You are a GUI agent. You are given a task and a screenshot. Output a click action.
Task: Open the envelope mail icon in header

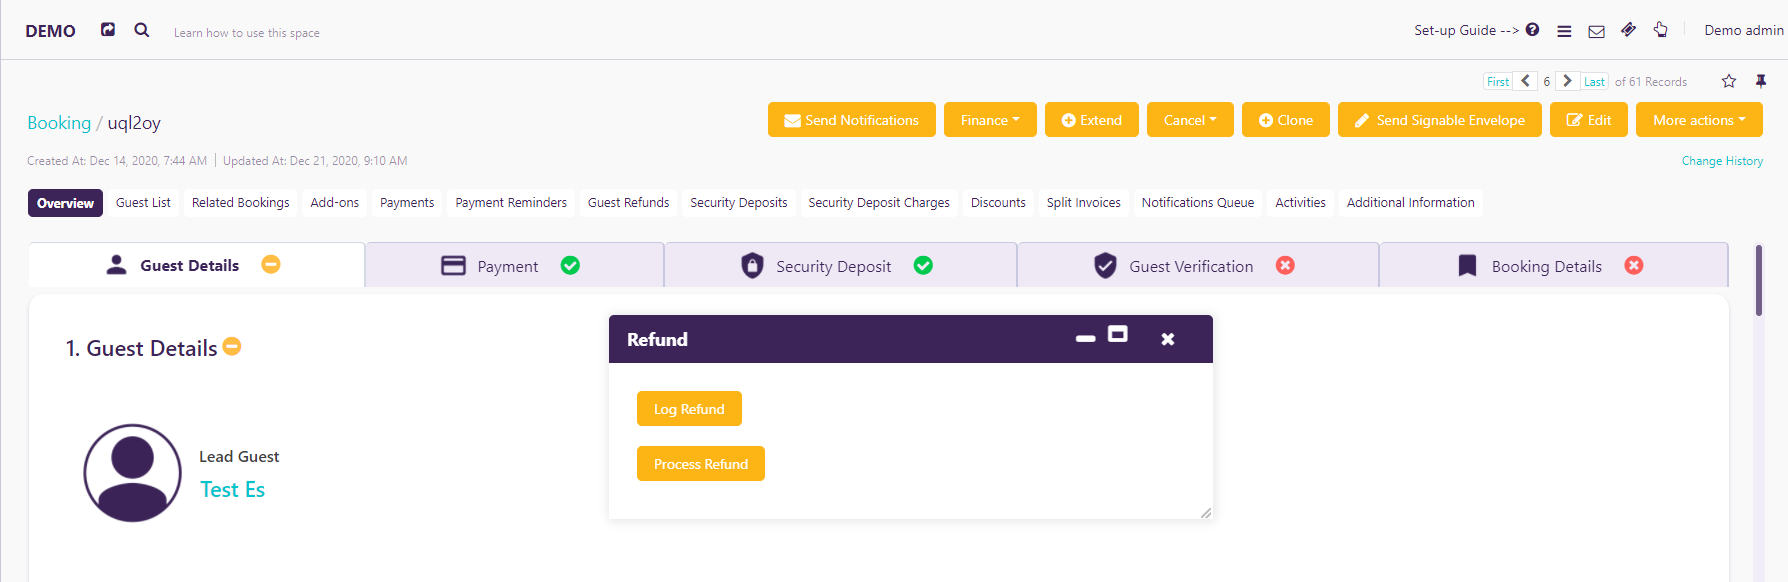pos(1597,31)
